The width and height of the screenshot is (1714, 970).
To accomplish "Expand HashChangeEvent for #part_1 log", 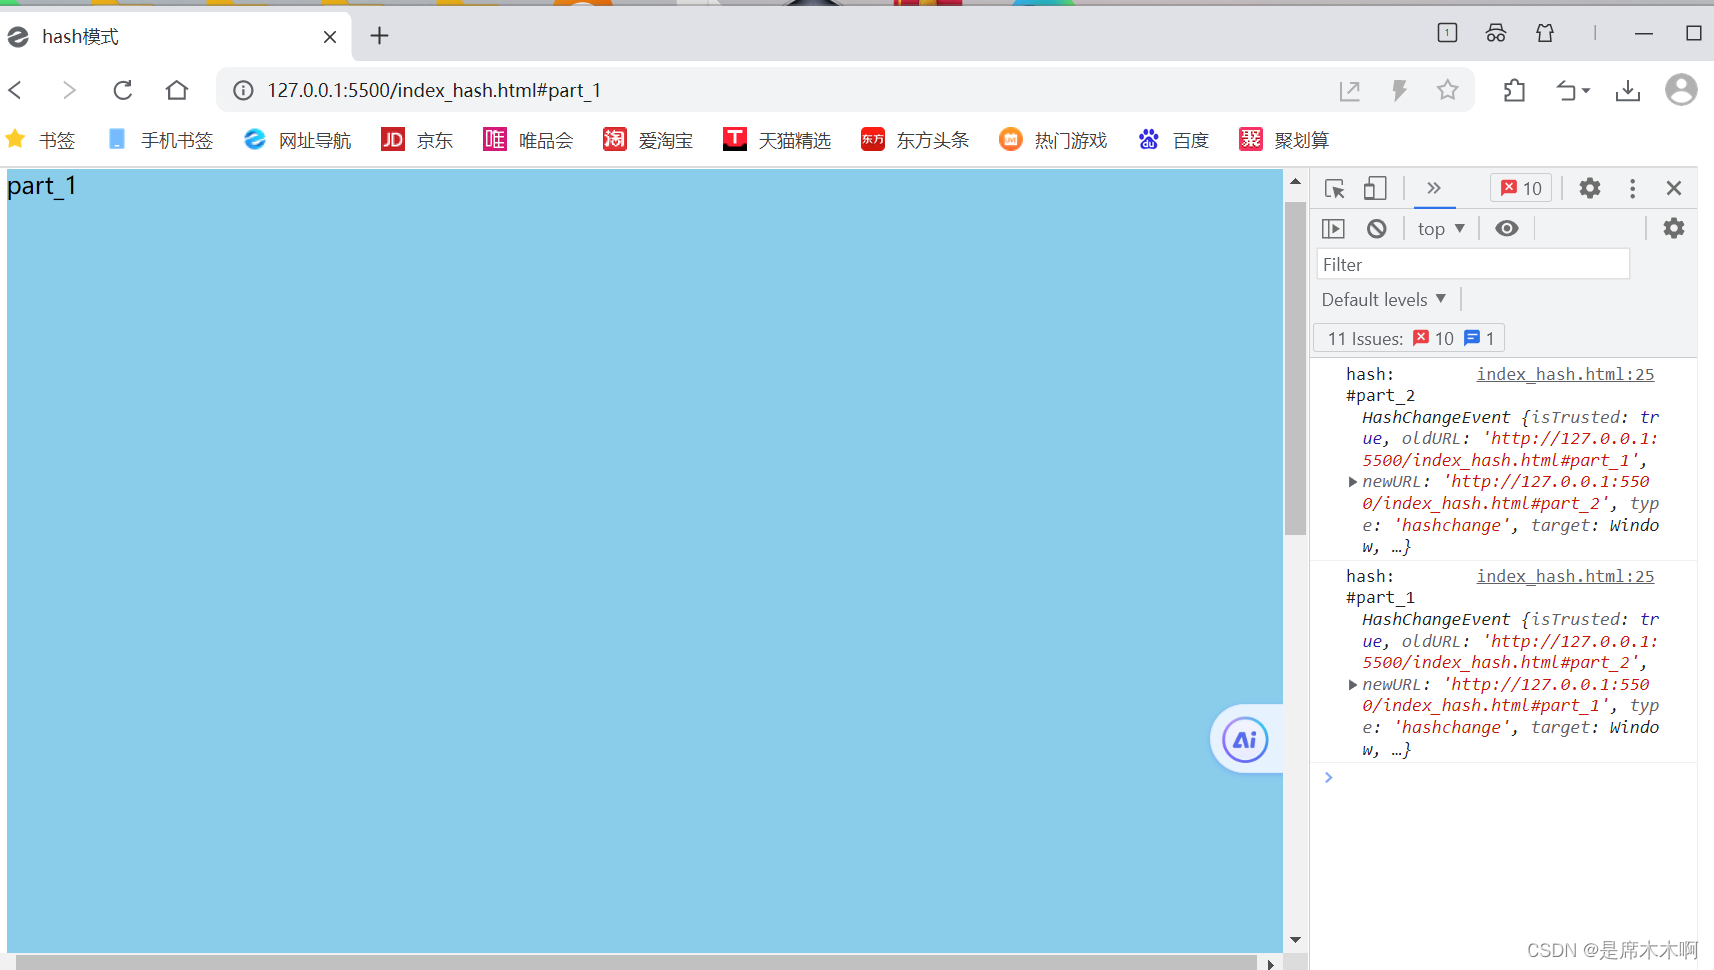I will [x=1353, y=685].
